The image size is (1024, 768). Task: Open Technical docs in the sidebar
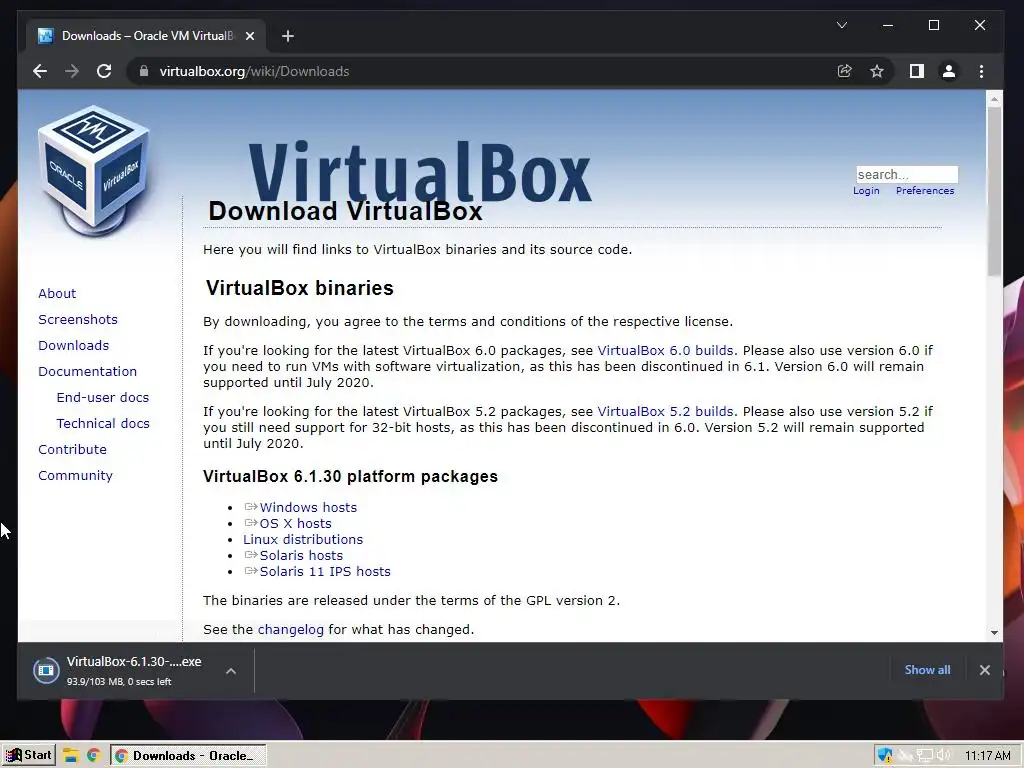coord(103,423)
